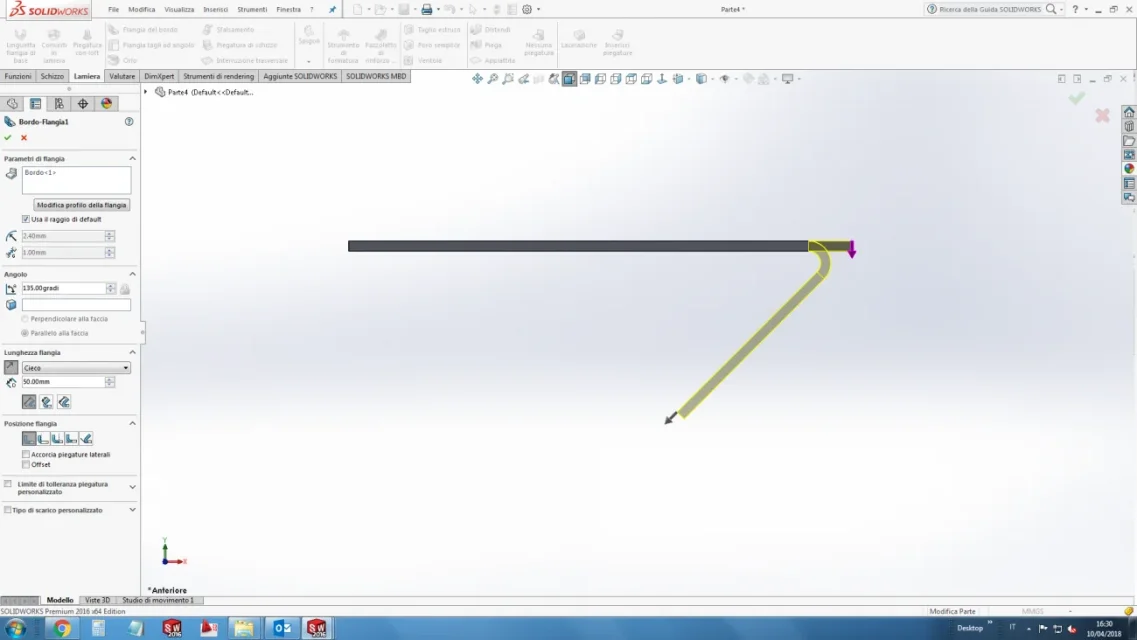1137x640 pixels.
Task: Select first flange length measurement option icon
Action: click(x=29, y=402)
